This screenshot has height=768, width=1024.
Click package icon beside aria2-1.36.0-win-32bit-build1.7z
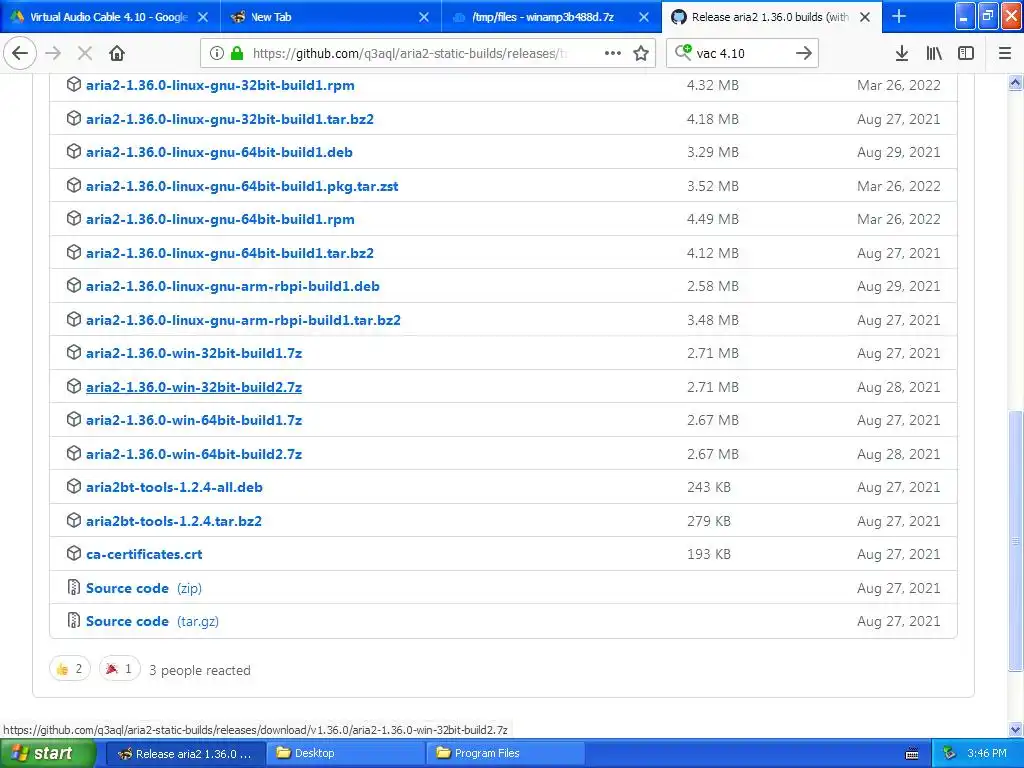pyautogui.click(x=74, y=353)
